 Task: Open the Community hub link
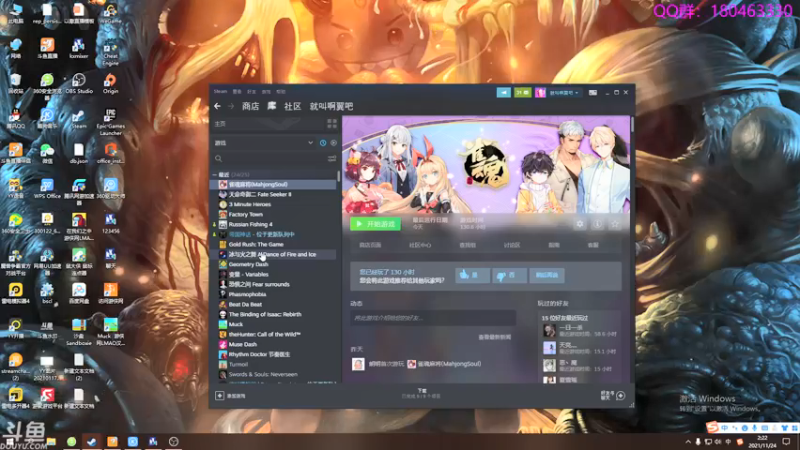click(420, 245)
